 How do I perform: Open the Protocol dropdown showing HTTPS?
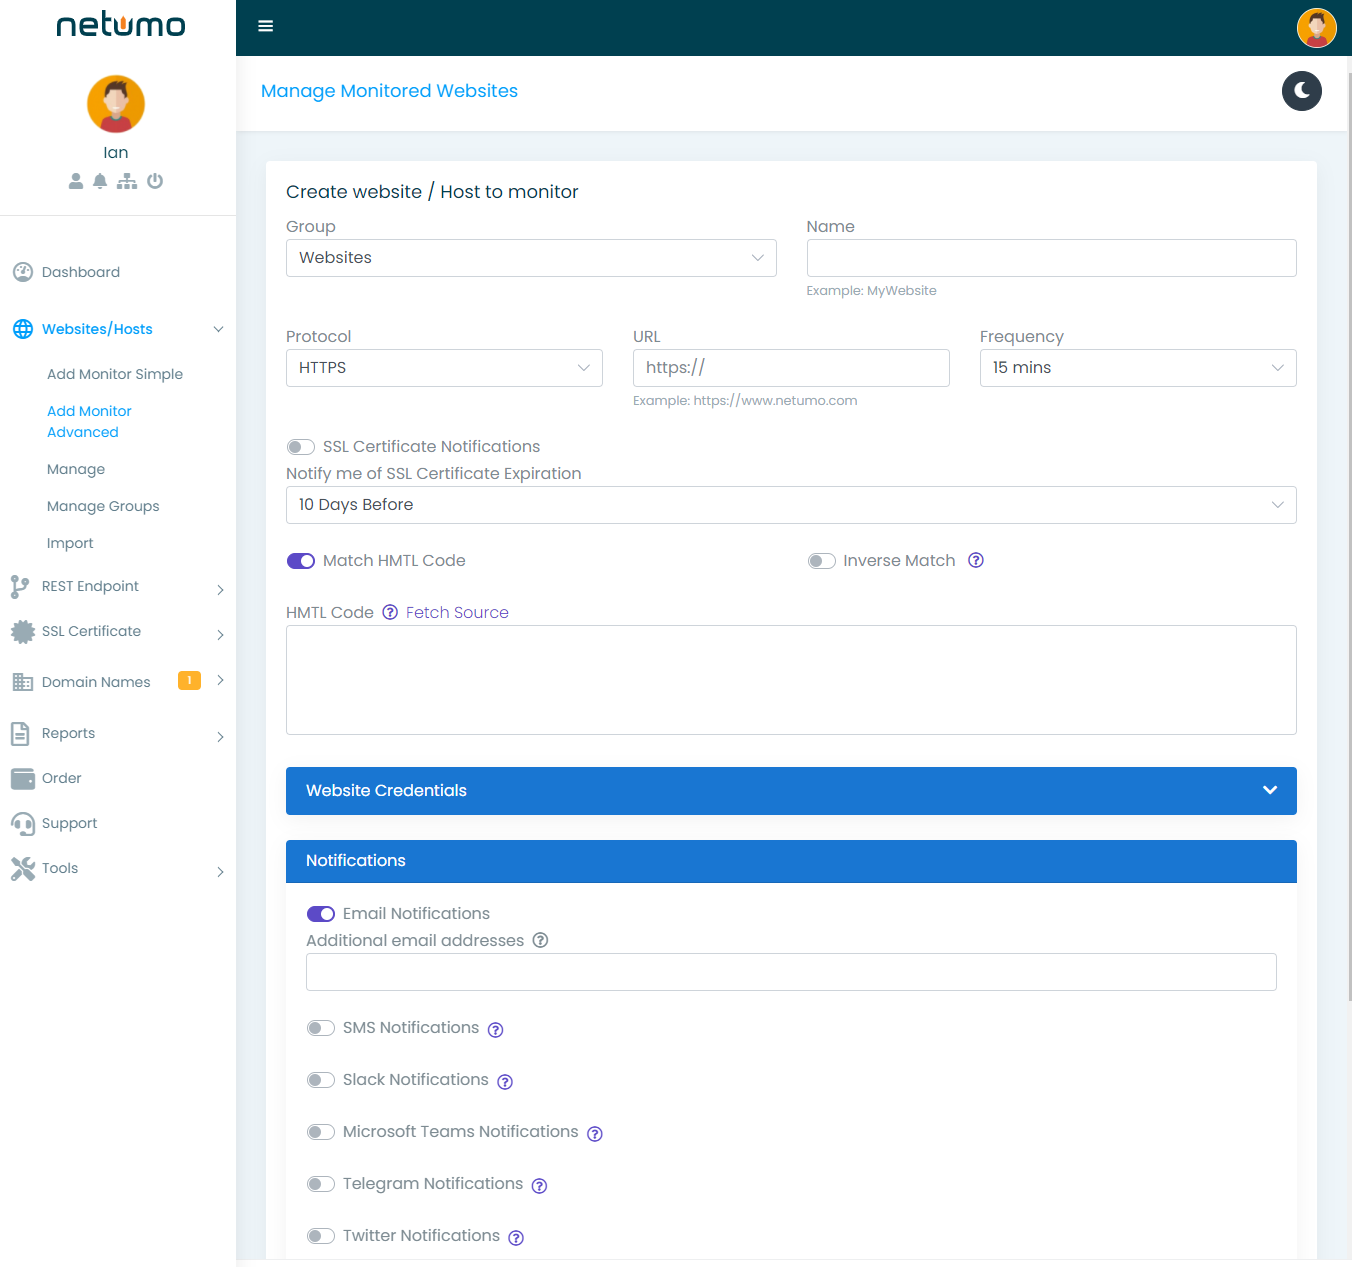(x=444, y=368)
